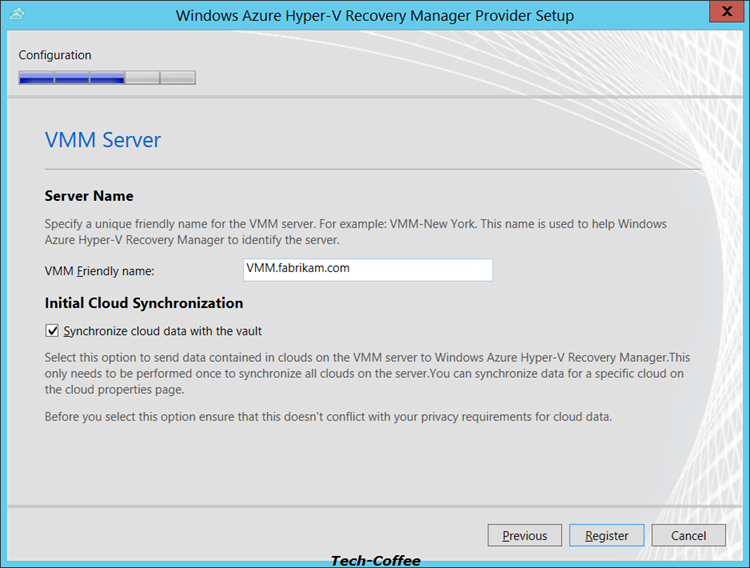Click the Configuration progress bar
The height and width of the screenshot is (568, 750).
pos(107,78)
